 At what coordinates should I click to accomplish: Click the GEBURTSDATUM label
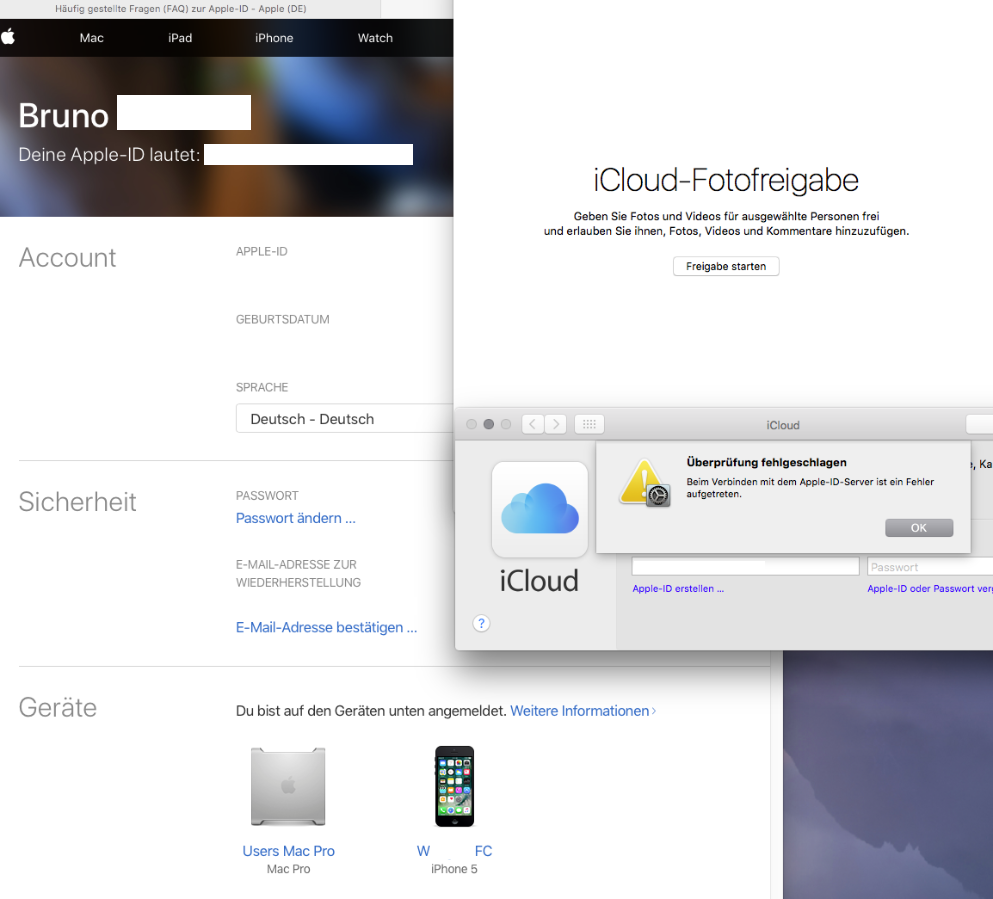pos(282,320)
